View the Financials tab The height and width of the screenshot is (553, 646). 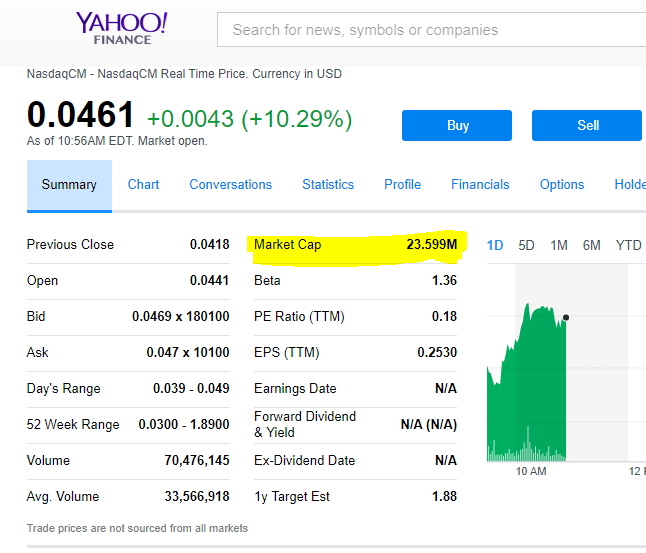[480, 185]
